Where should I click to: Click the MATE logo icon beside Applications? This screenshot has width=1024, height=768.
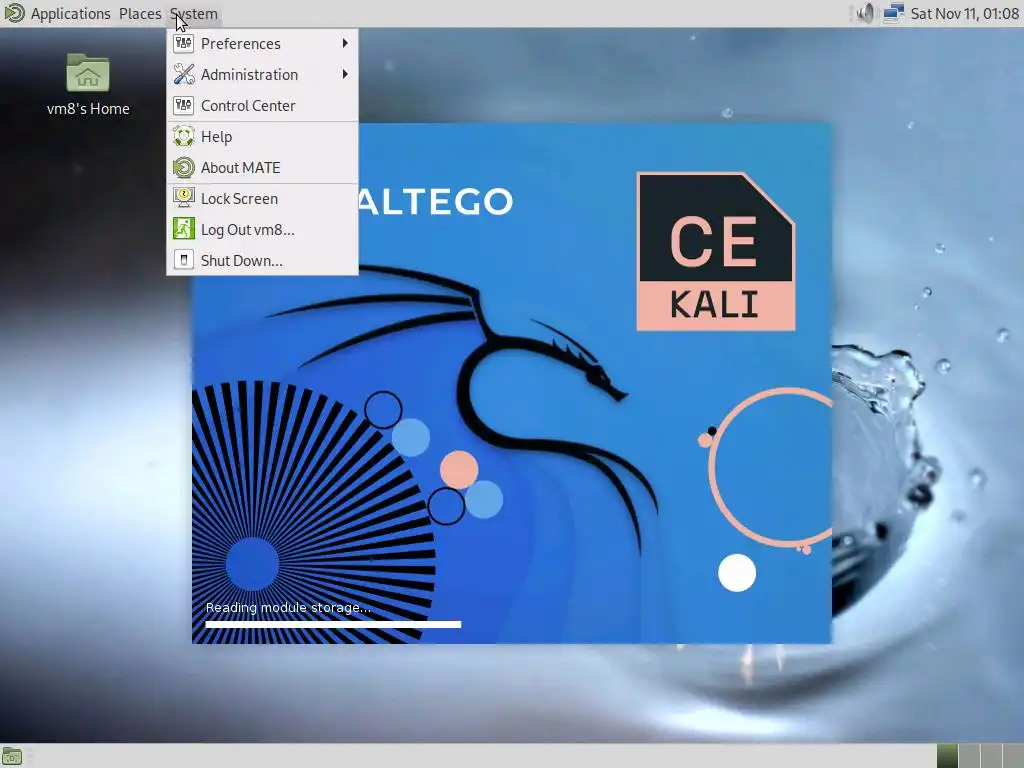[14, 13]
